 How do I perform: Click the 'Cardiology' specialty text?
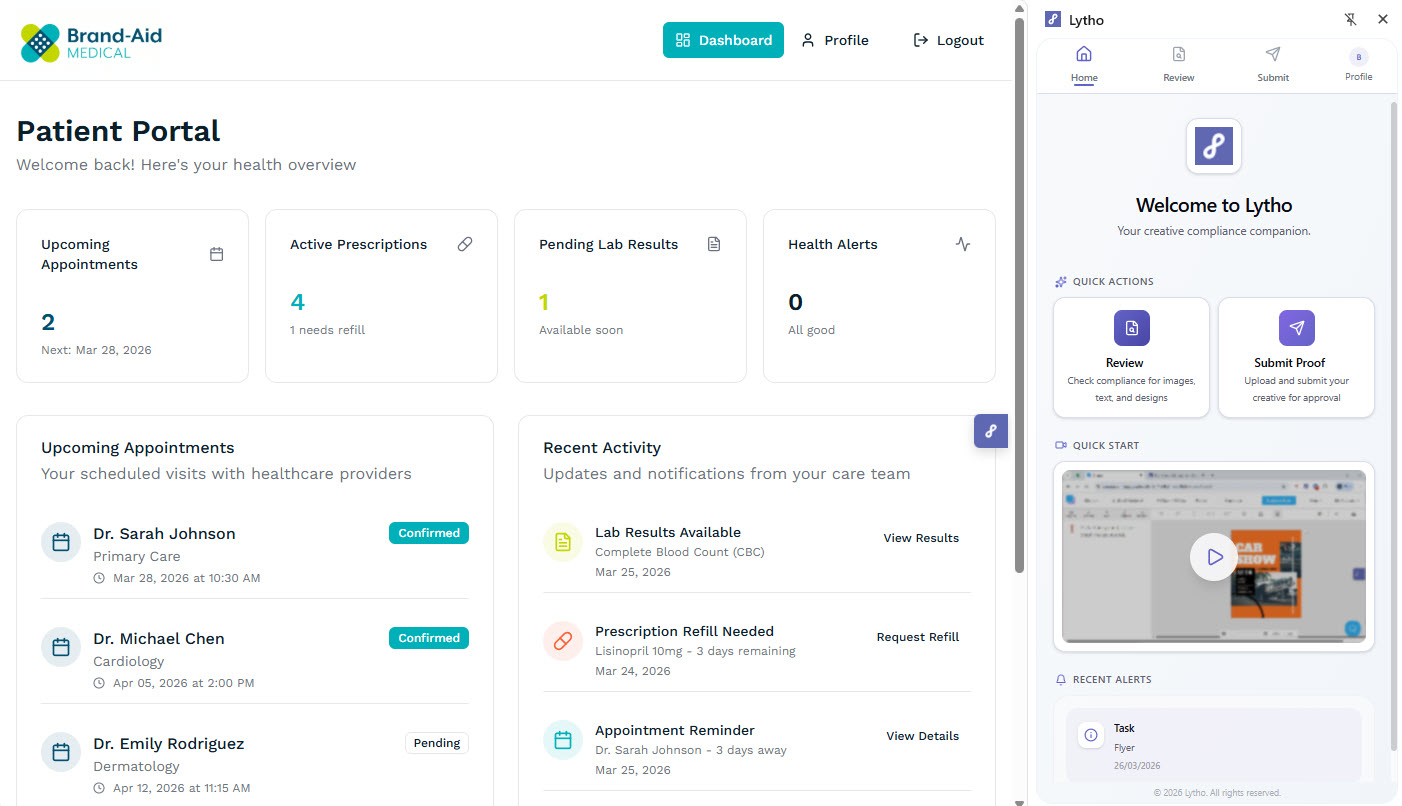[129, 661]
